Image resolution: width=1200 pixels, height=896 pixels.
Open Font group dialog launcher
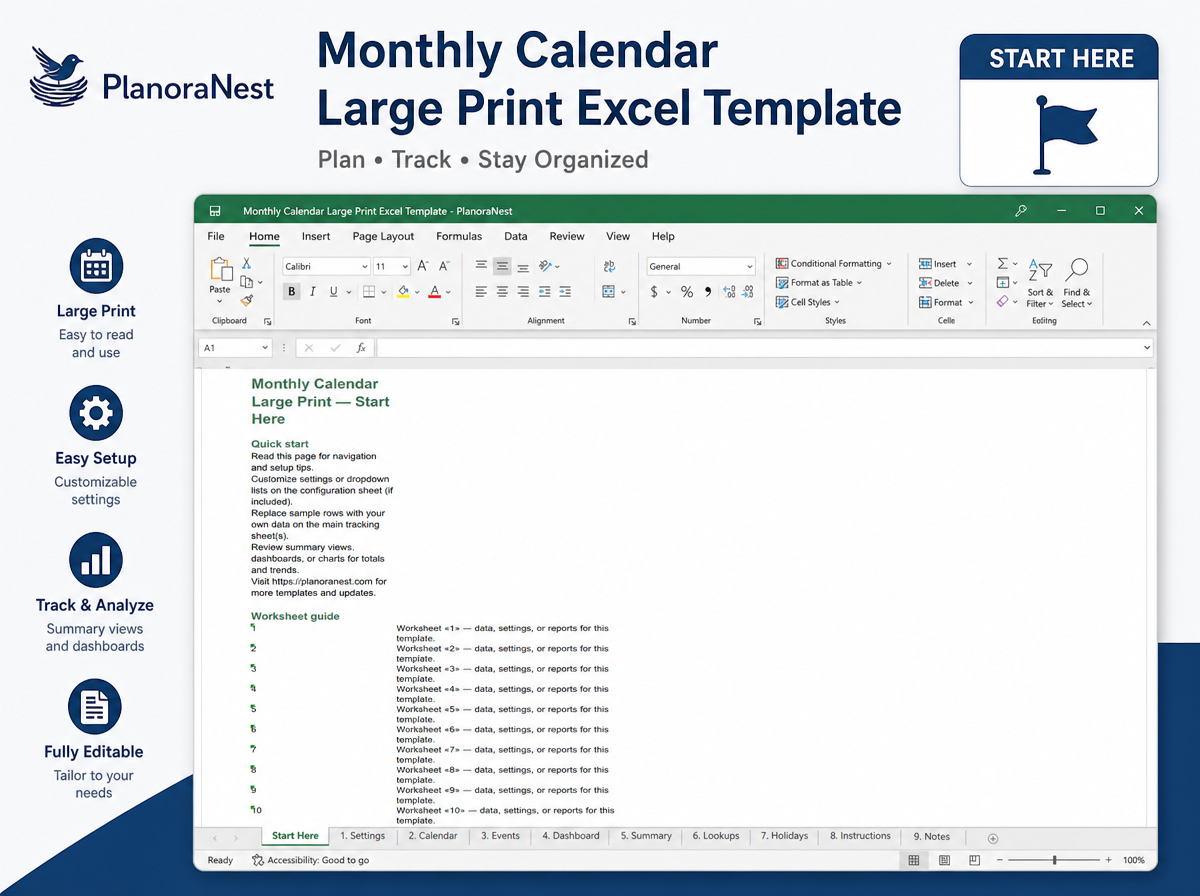(x=456, y=322)
